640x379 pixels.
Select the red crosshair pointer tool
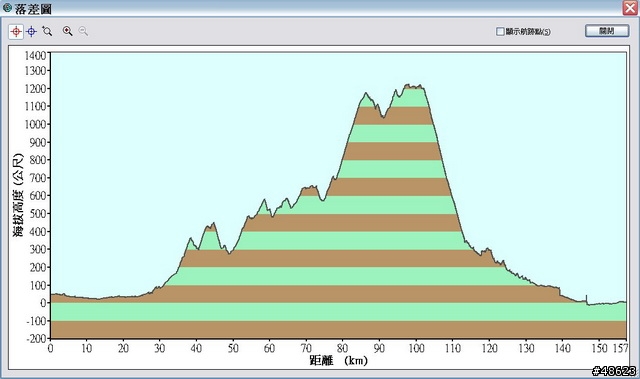[x=16, y=31]
